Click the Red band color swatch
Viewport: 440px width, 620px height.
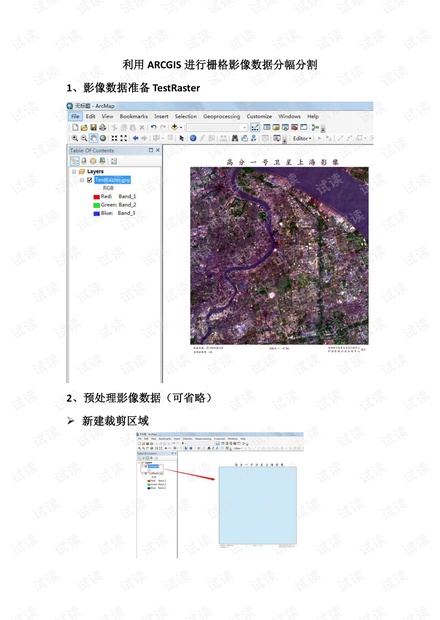[96, 197]
